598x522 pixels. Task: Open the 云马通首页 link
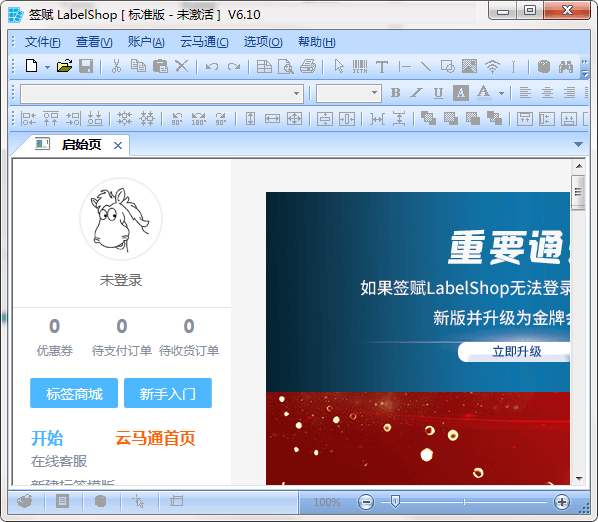[155, 438]
